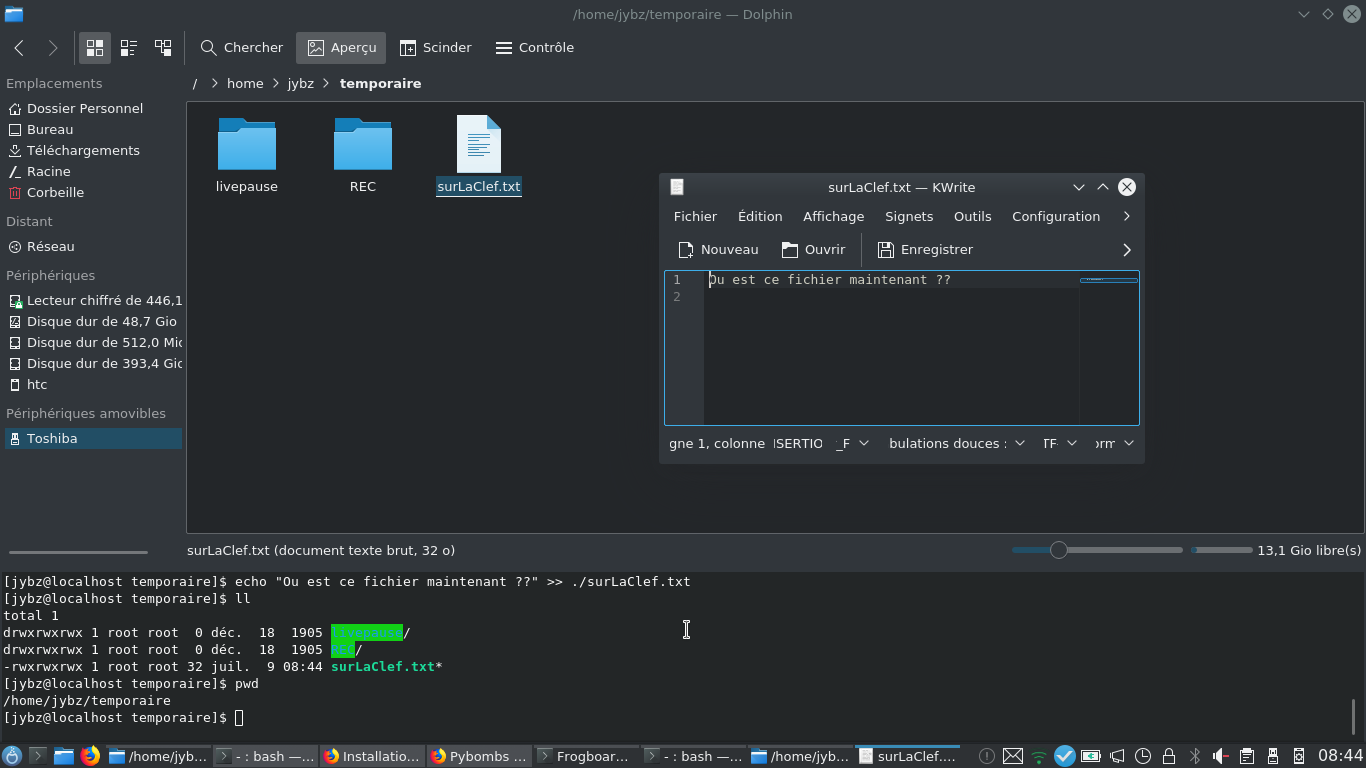Click the root slash in breadcrumb
This screenshot has height=768, width=1366.
coord(195,83)
